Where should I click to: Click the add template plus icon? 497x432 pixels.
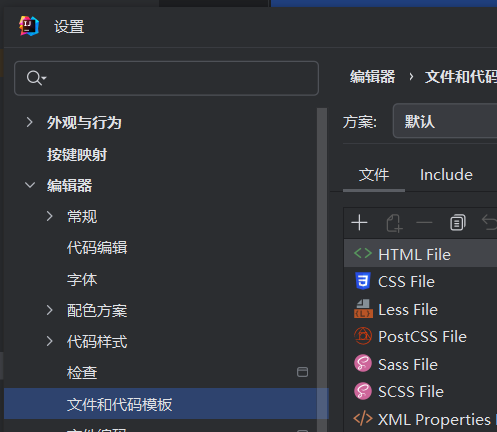coord(359,223)
